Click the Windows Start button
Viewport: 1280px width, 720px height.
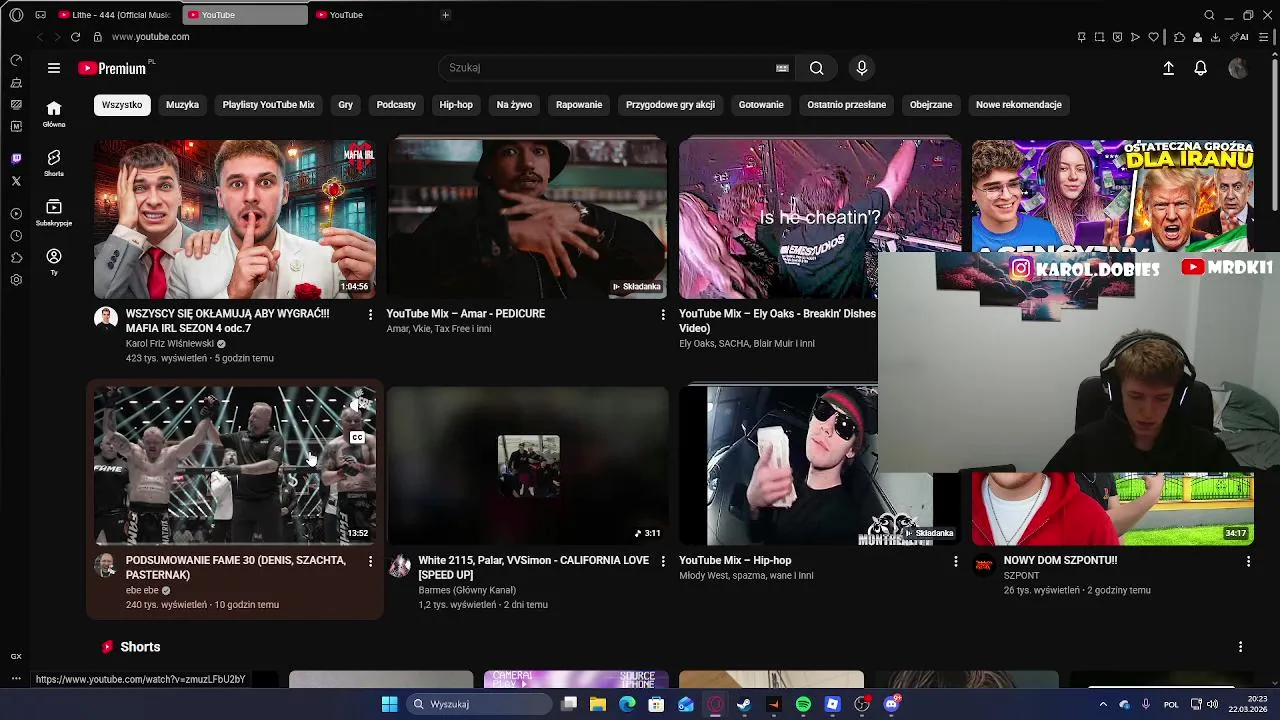pos(389,704)
